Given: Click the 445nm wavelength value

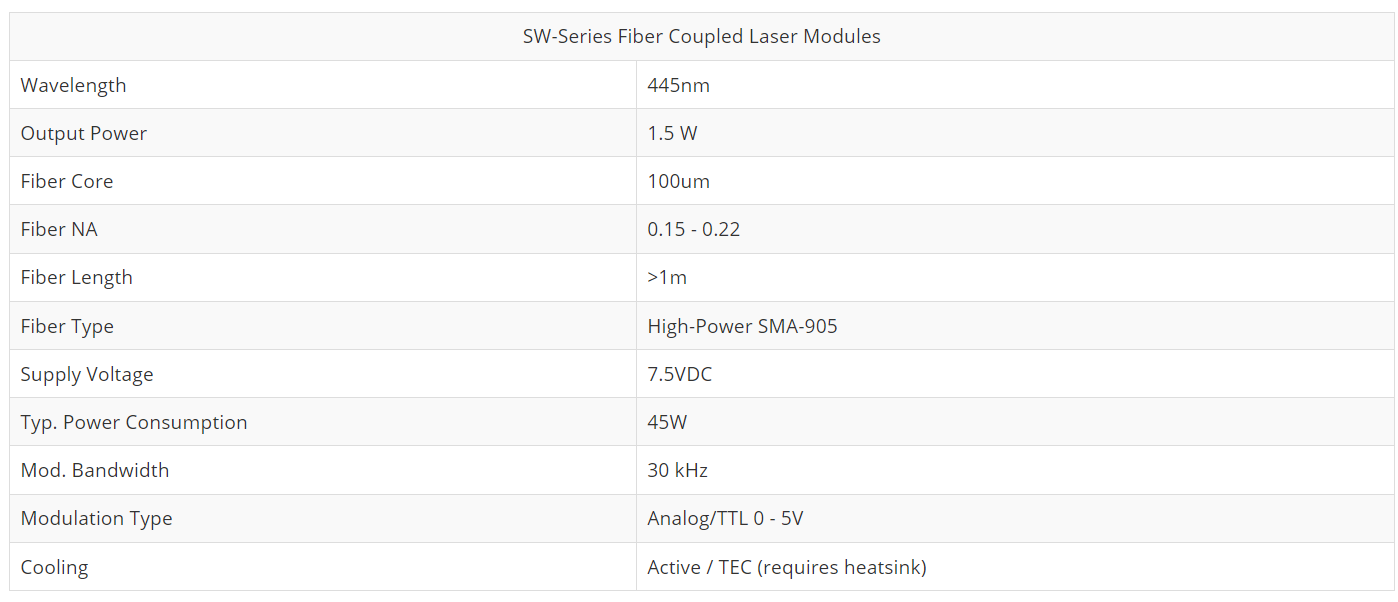Looking at the screenshot, I should (678, 85).
